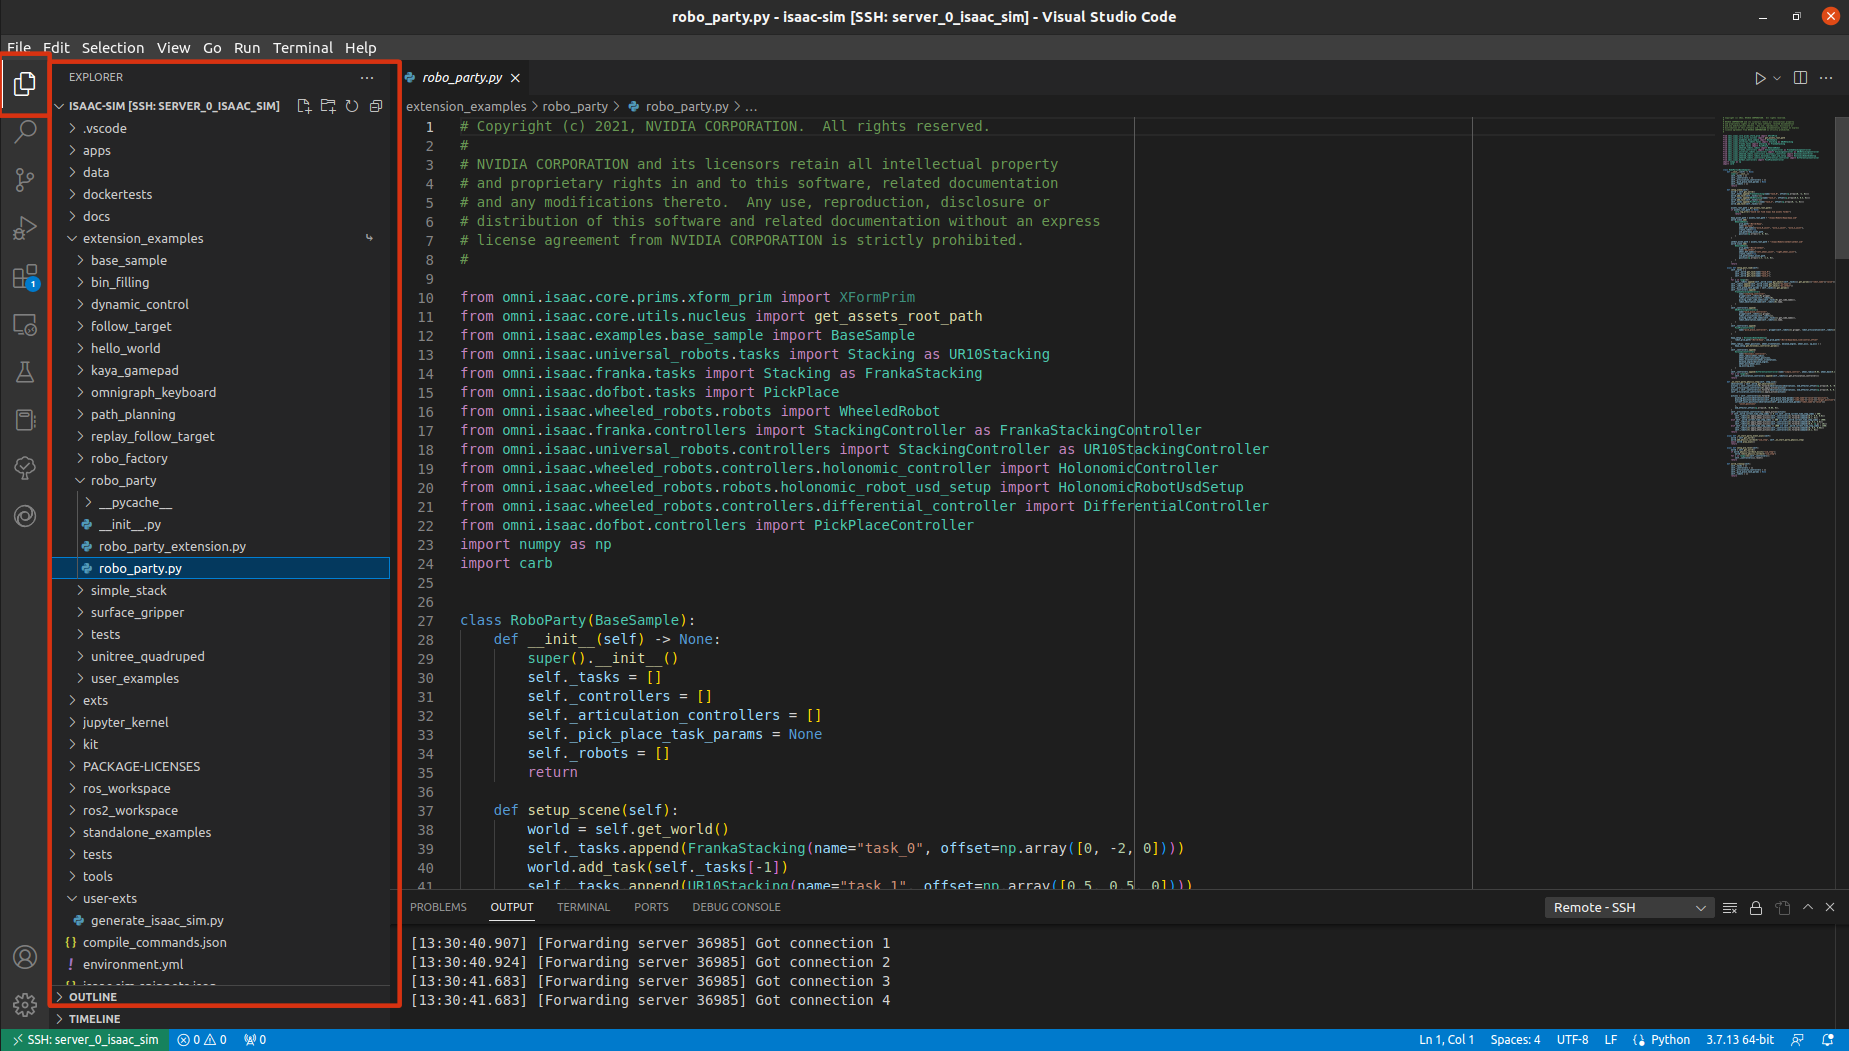Collapse all folders in Explorer
The width and height of the screenshot is (1849, 1051).
coord(376,106)
